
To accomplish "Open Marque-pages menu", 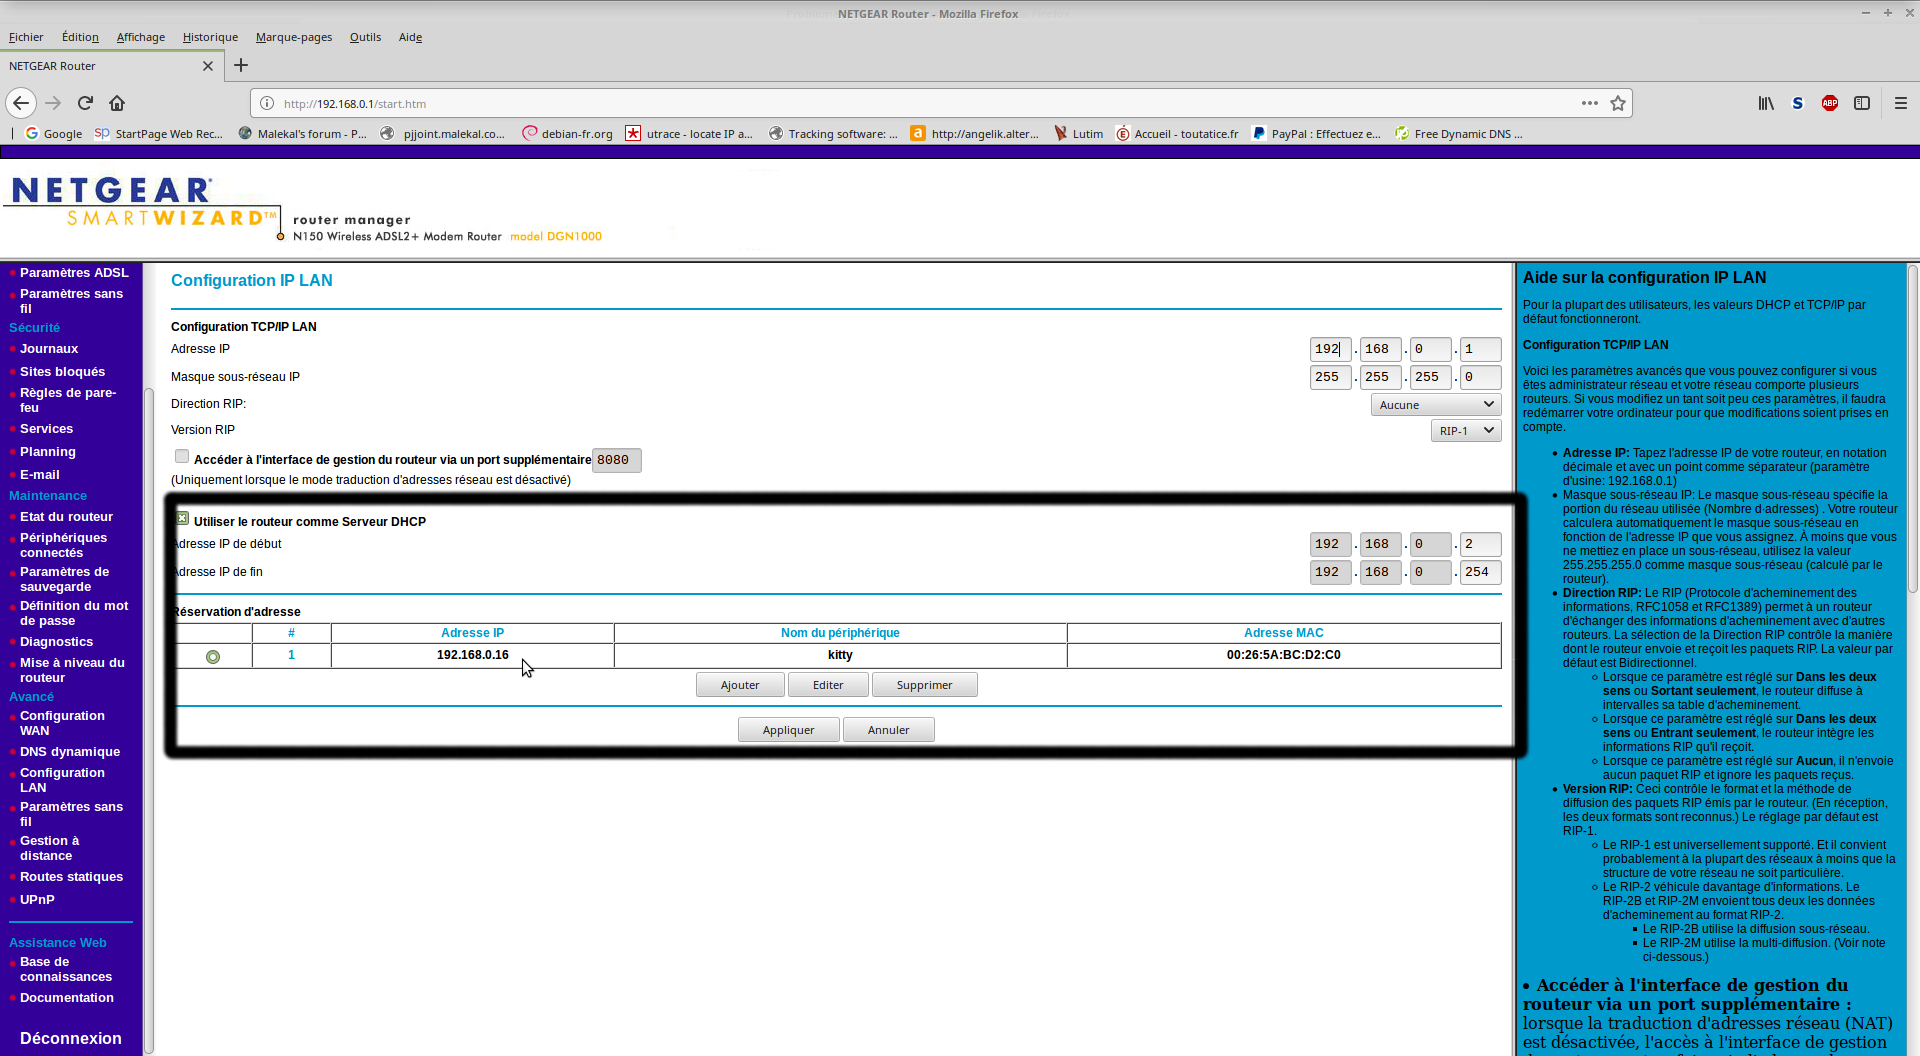I will (x=294, y=37).
